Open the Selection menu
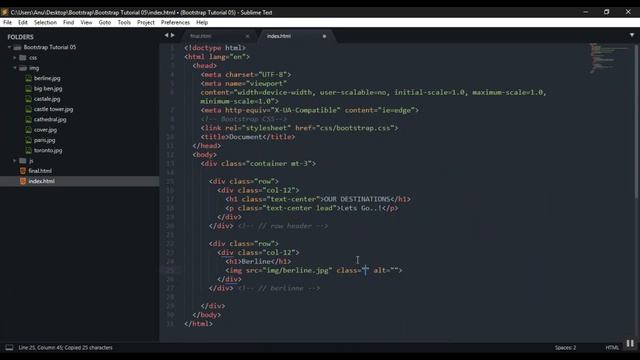 click(x=45, y=22)
